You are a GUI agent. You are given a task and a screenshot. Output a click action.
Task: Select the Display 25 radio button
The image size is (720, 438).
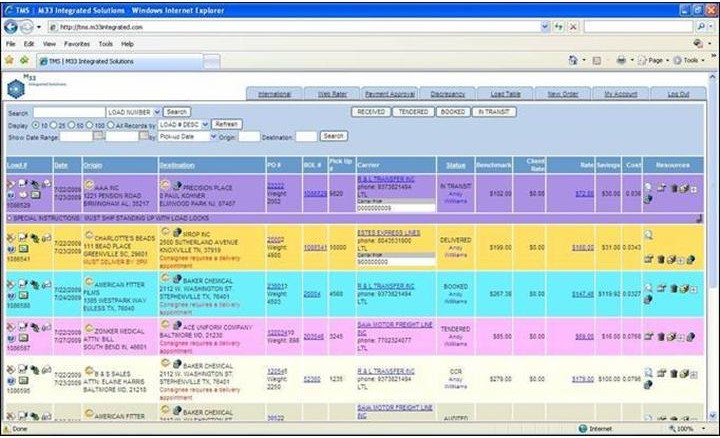(53, 125)
